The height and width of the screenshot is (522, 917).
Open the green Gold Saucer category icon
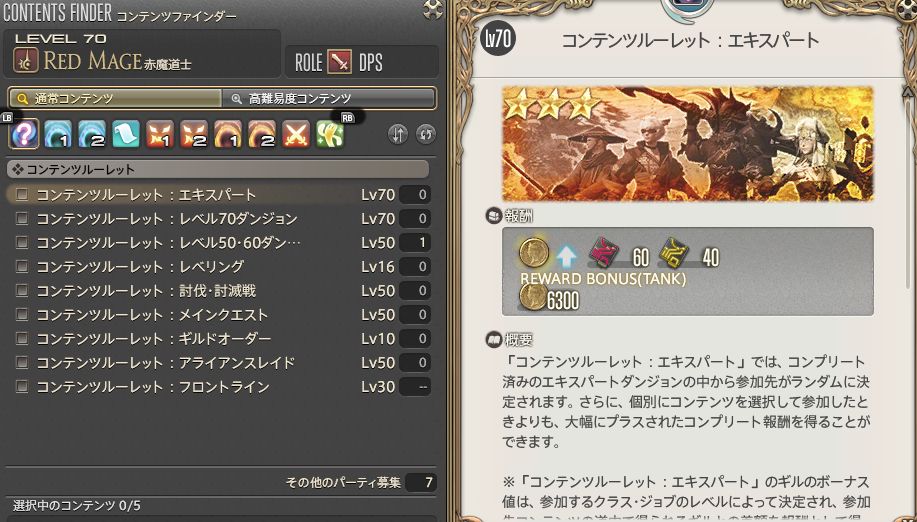point(330,134)
